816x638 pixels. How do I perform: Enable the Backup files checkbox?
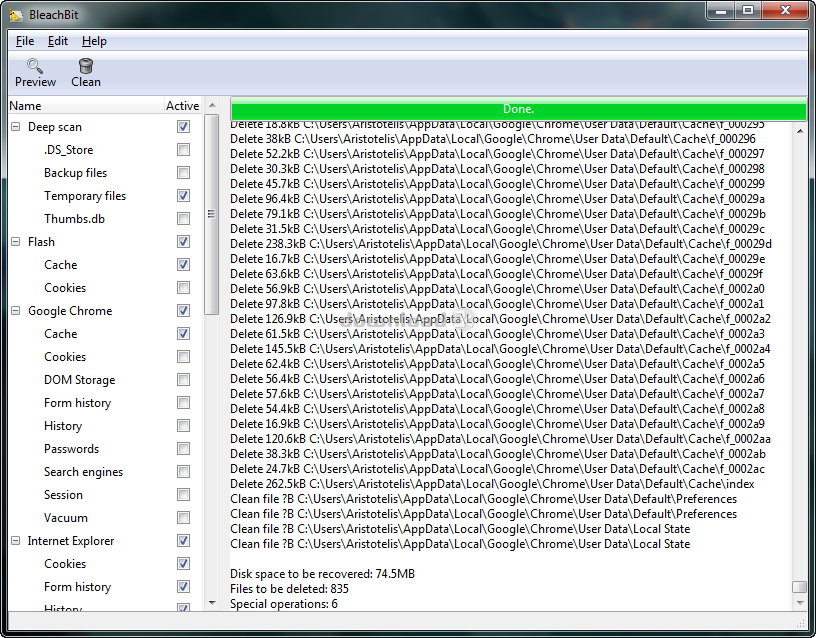click(183, 173)
